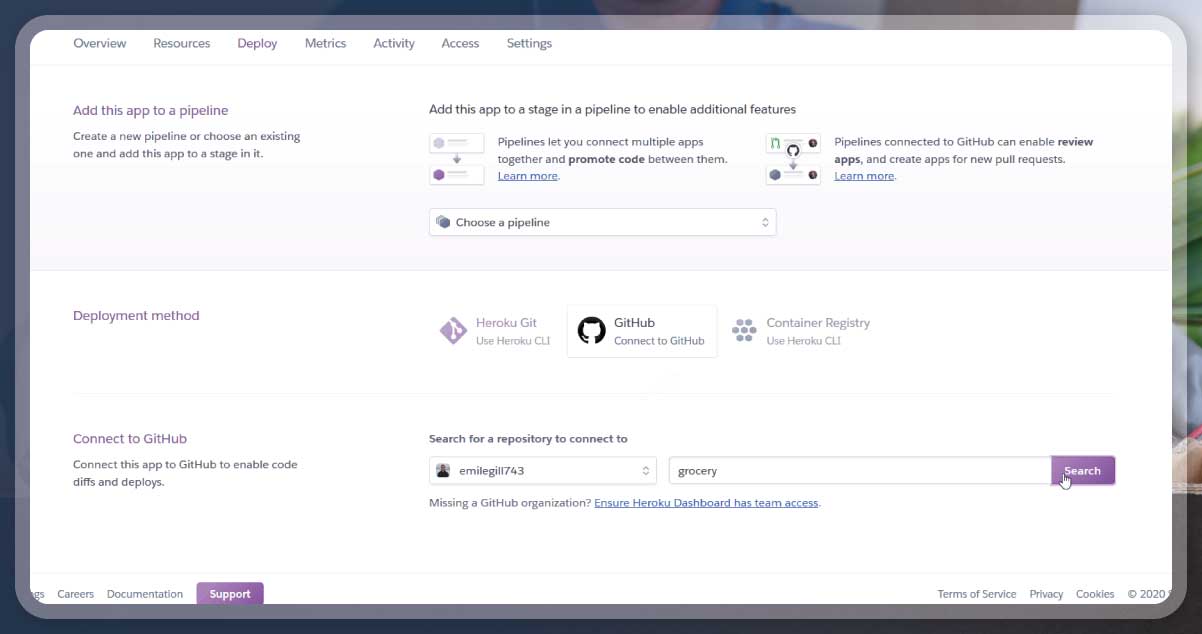Click the Container Registry icon
The image size is (1202, 634).
(744, 331)
